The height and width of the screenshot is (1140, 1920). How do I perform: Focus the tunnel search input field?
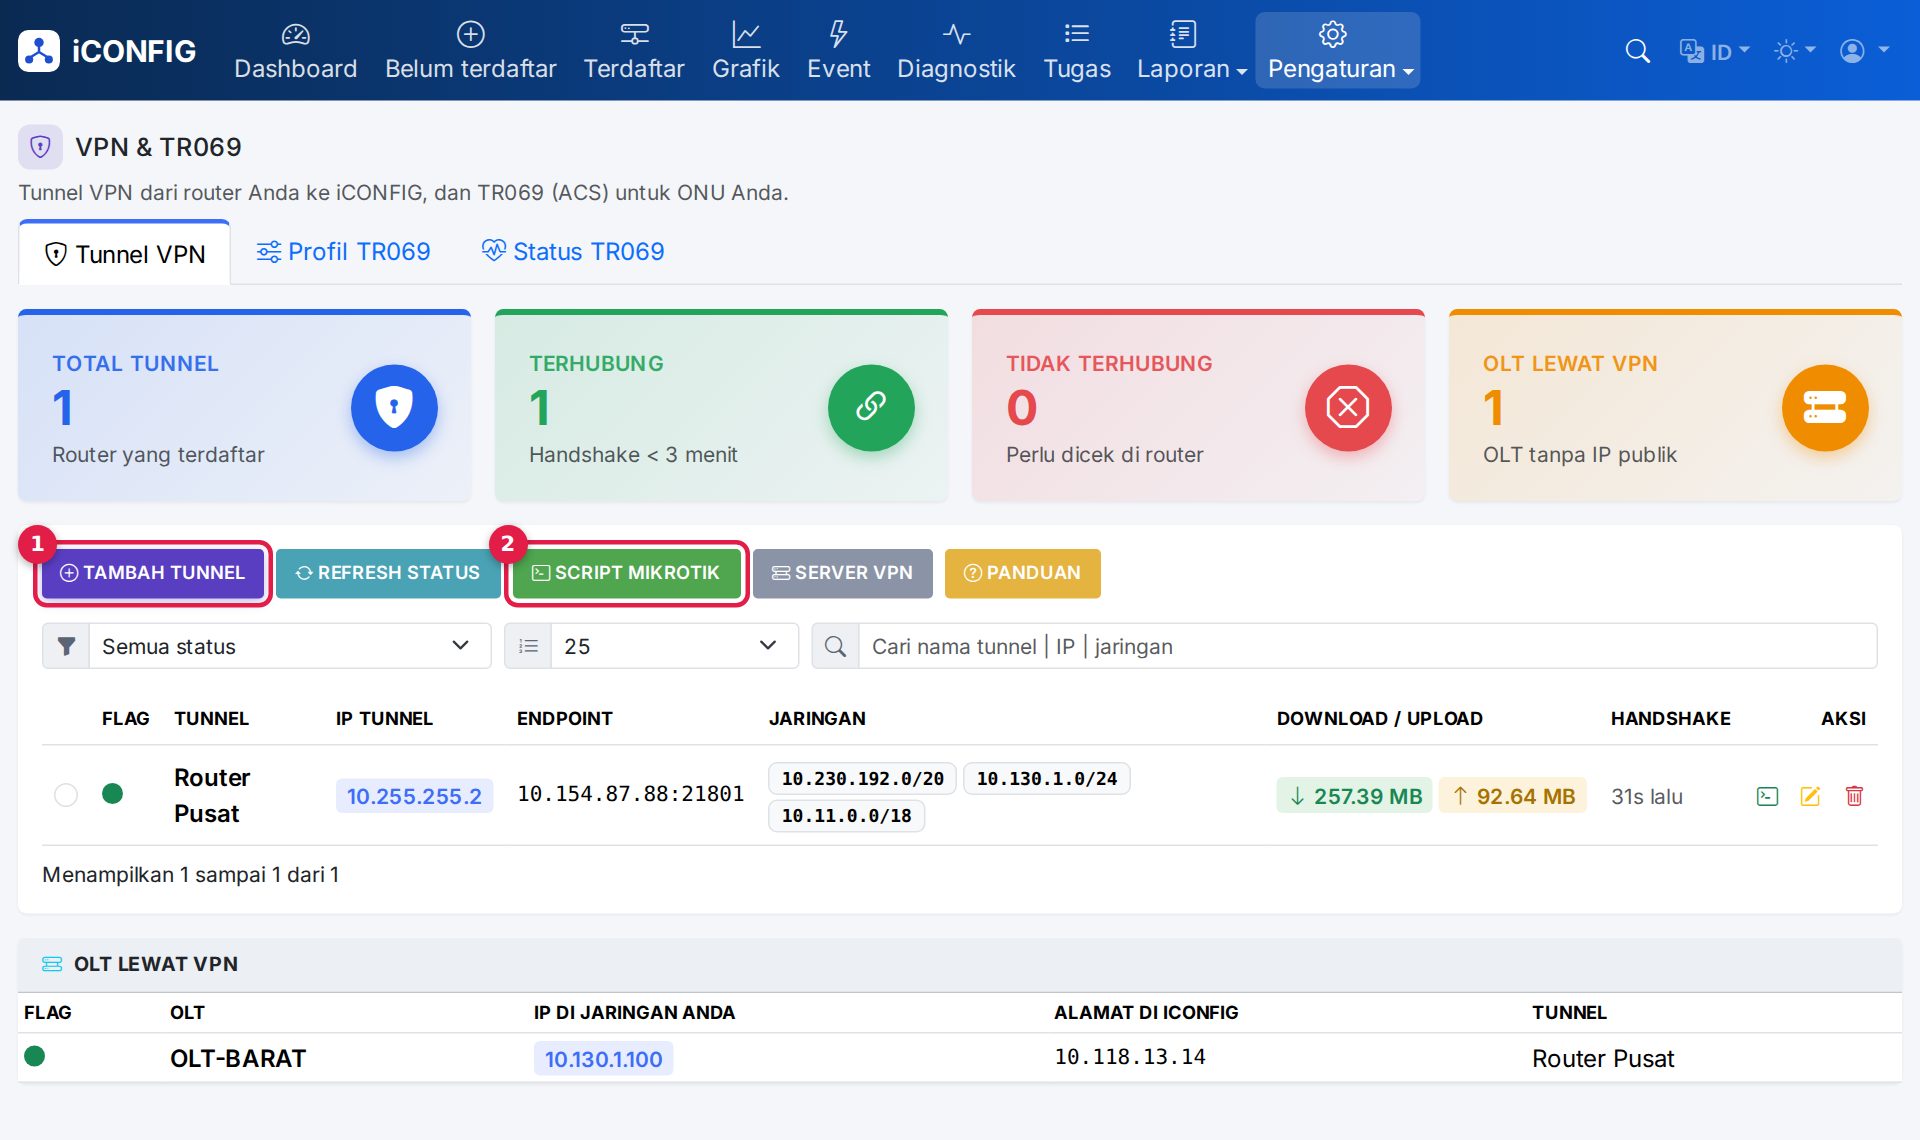1367,646
